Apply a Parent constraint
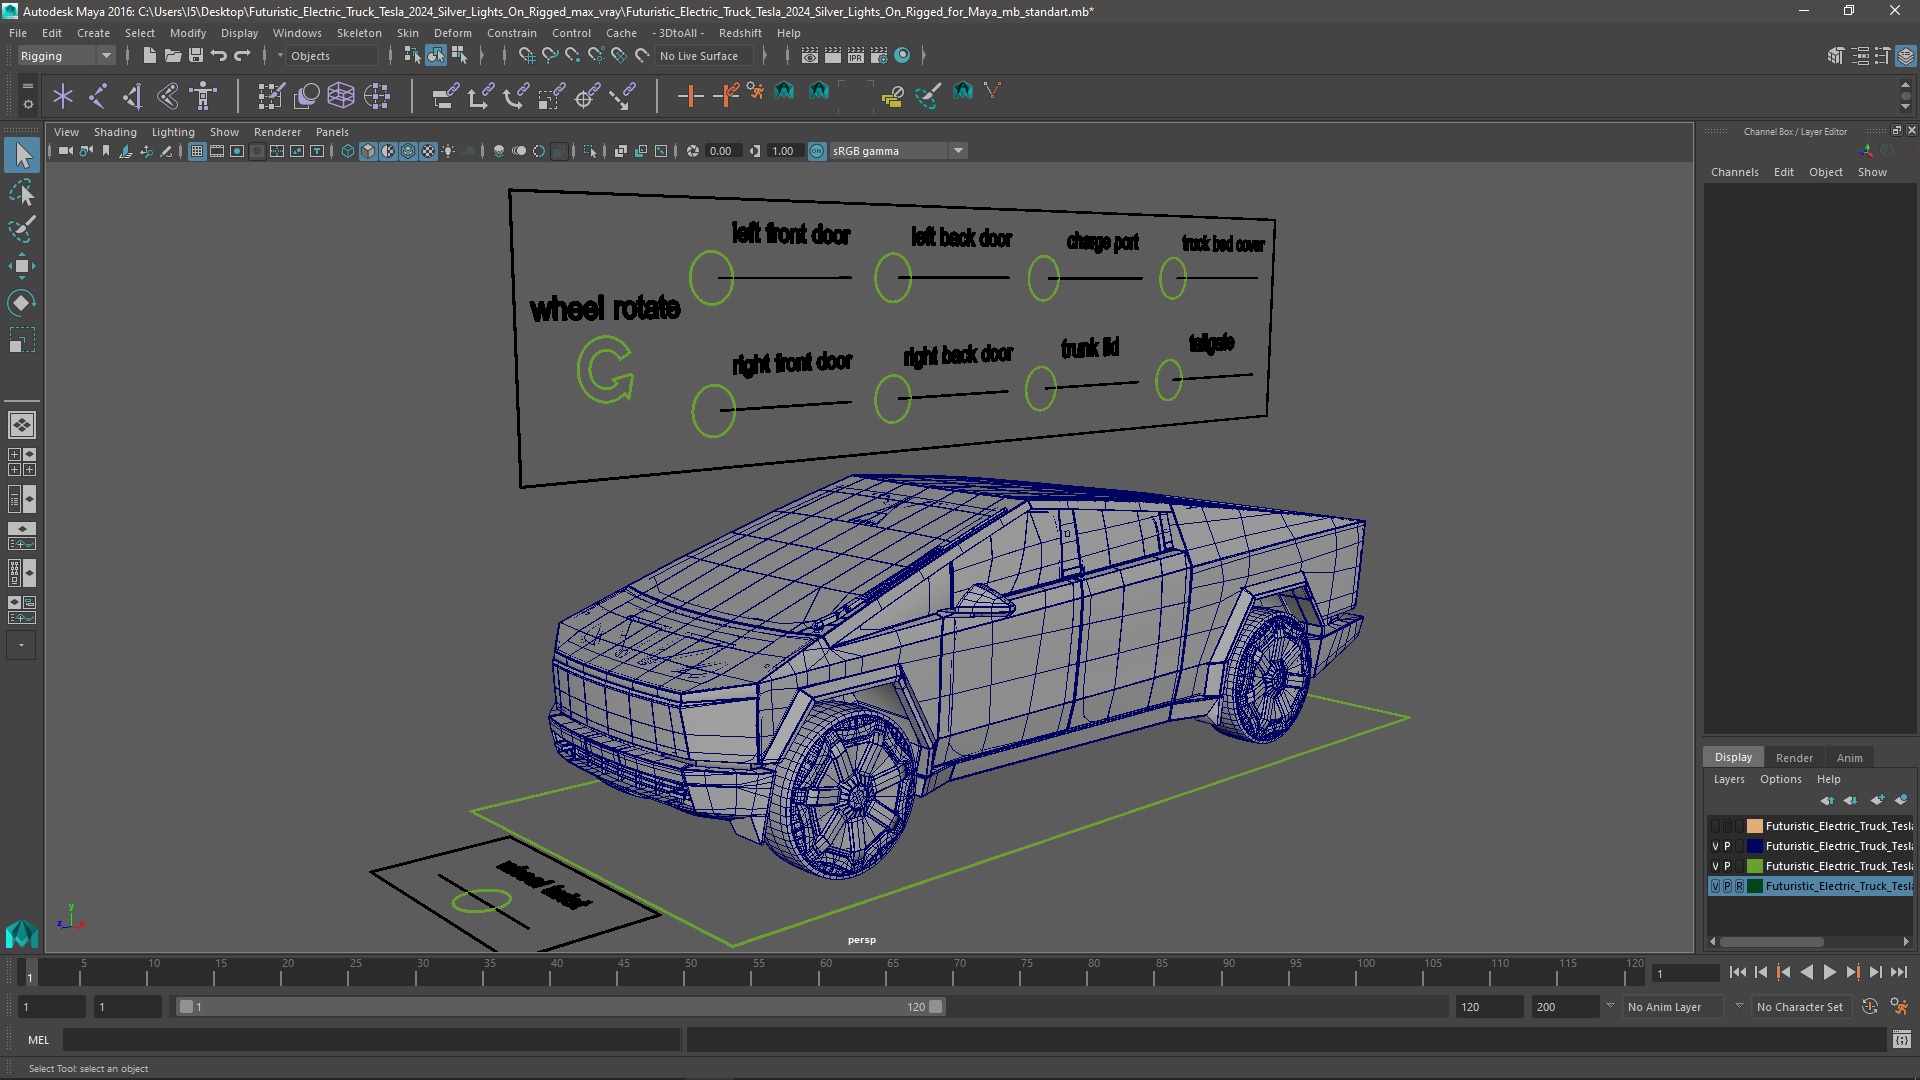The width and height of the screenshot is (1920, 1080). pyautogui.click(x=445, y=96)
